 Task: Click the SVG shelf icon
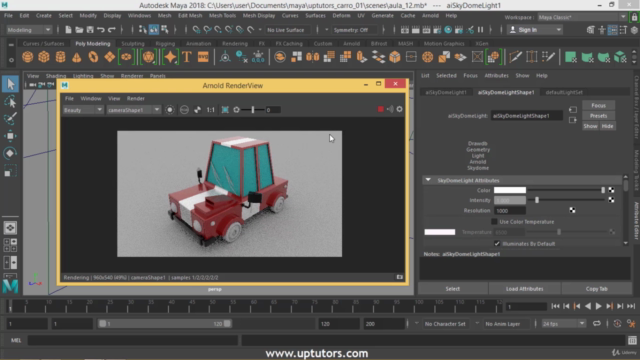[x=203, y=57]
